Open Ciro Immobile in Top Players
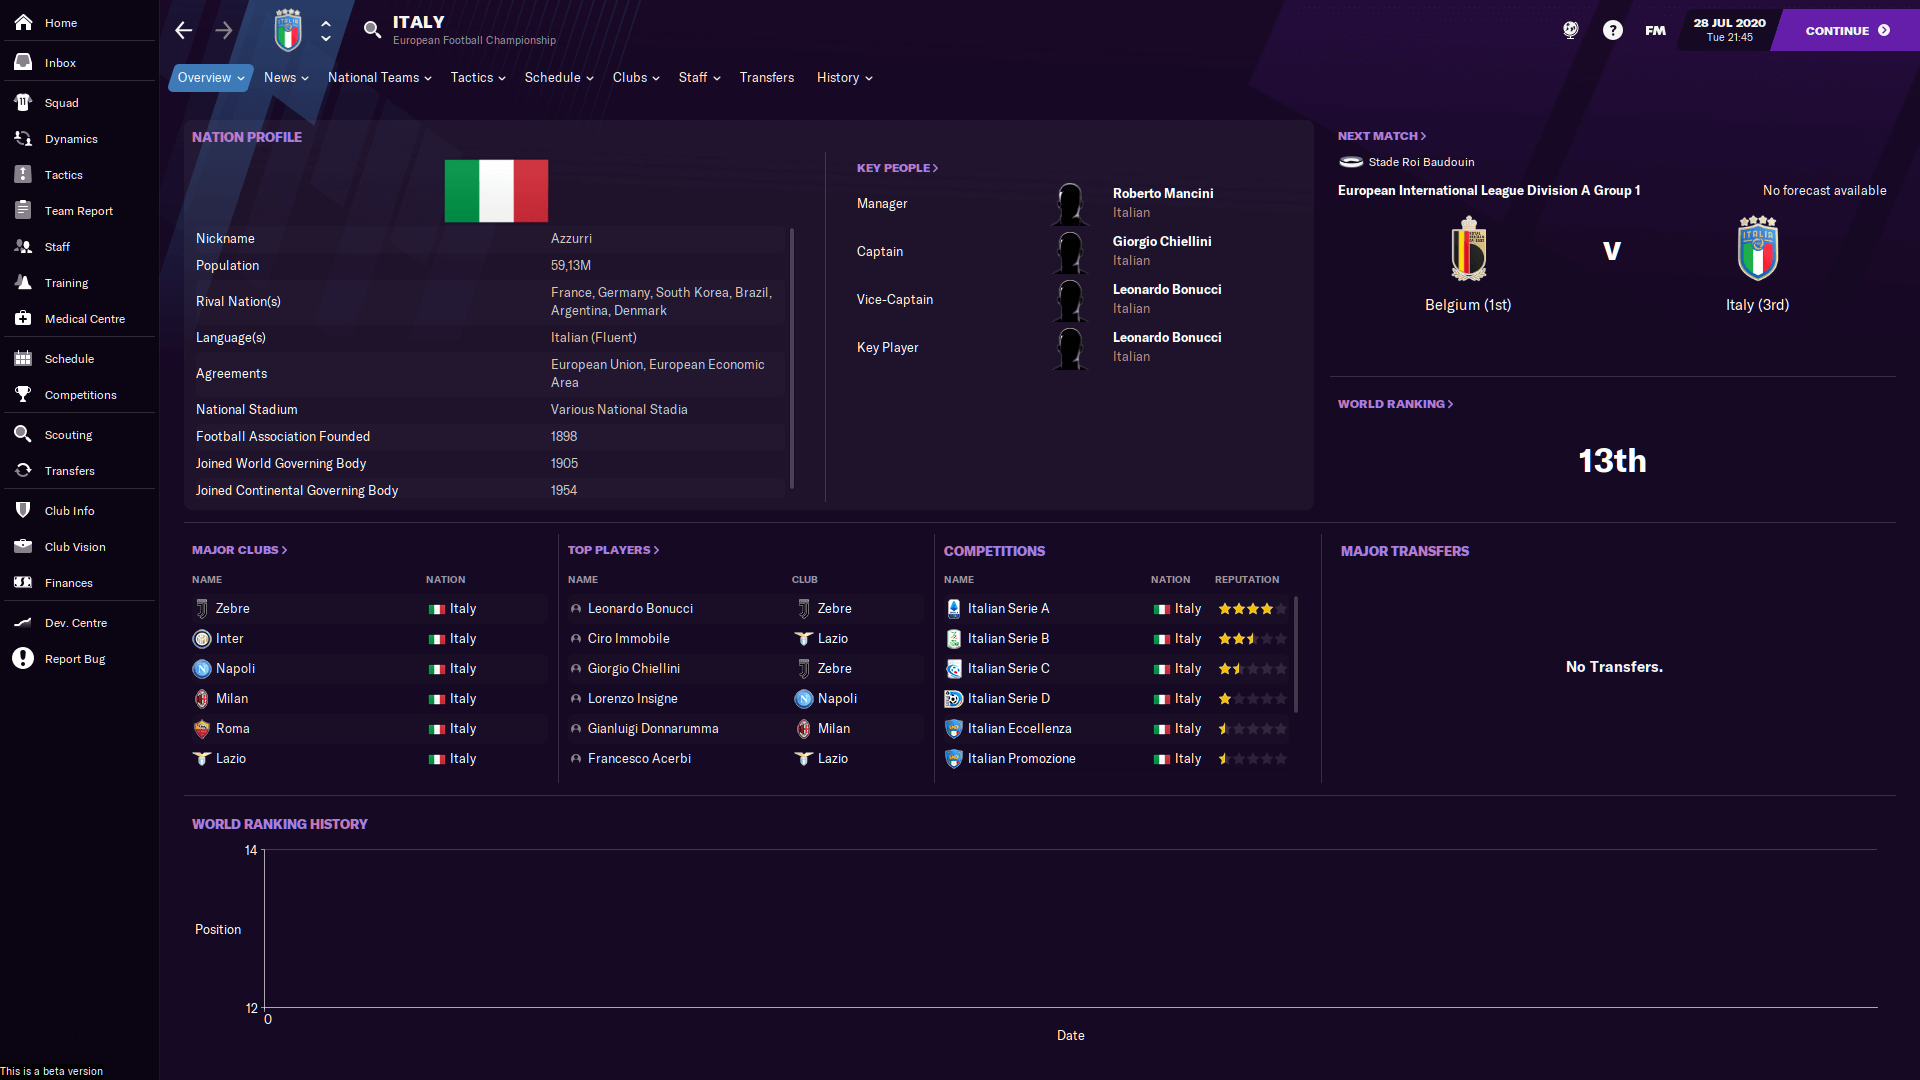This screenshot has height=1080, width=1920. point(629,638)
